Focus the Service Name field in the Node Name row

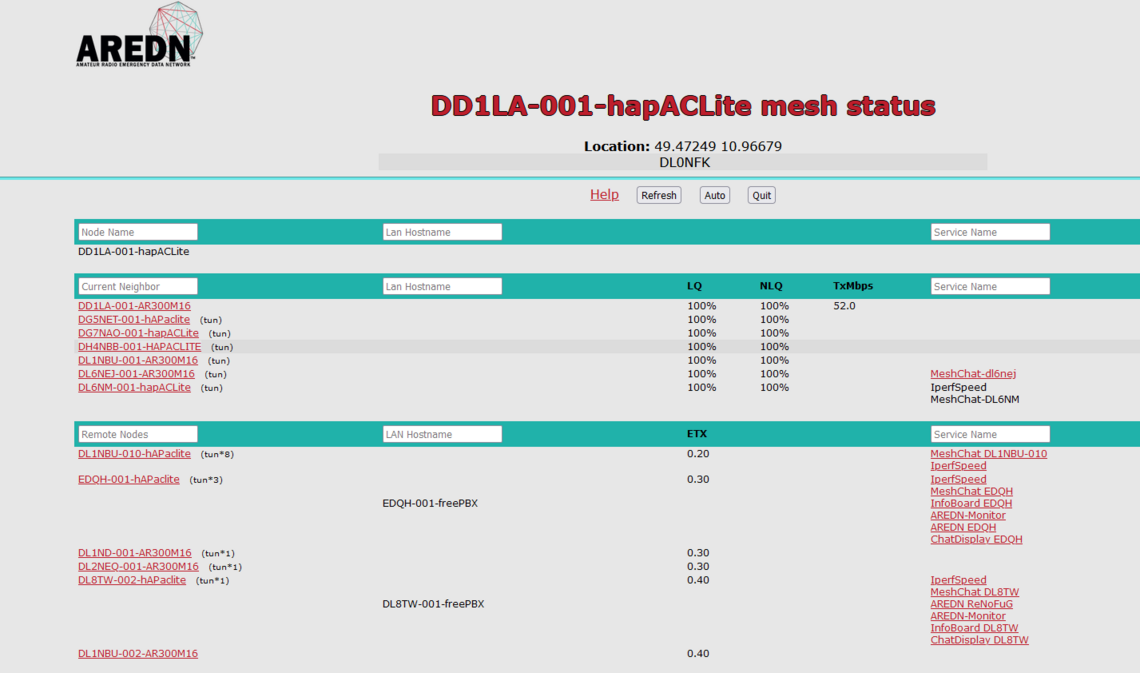click(x=990, y=232)
